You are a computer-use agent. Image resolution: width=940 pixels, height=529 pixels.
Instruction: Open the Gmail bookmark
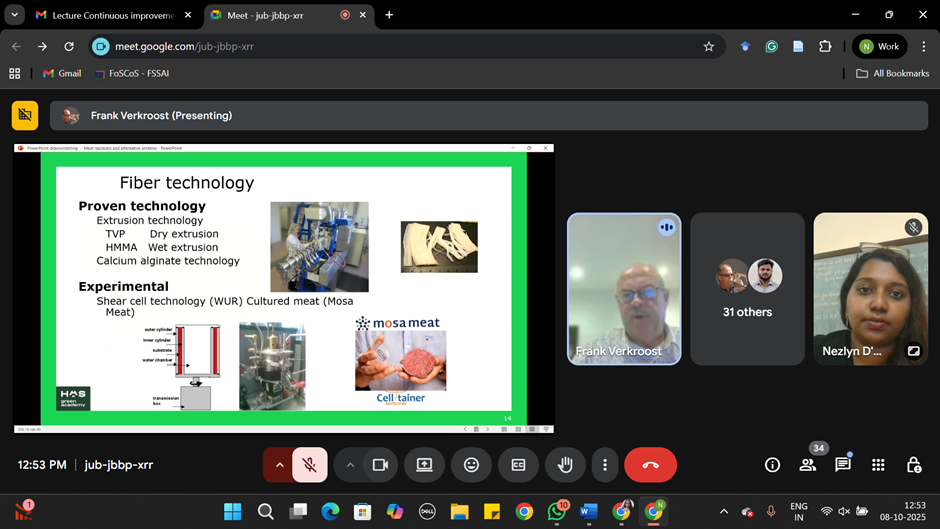[x=62, y=73]
